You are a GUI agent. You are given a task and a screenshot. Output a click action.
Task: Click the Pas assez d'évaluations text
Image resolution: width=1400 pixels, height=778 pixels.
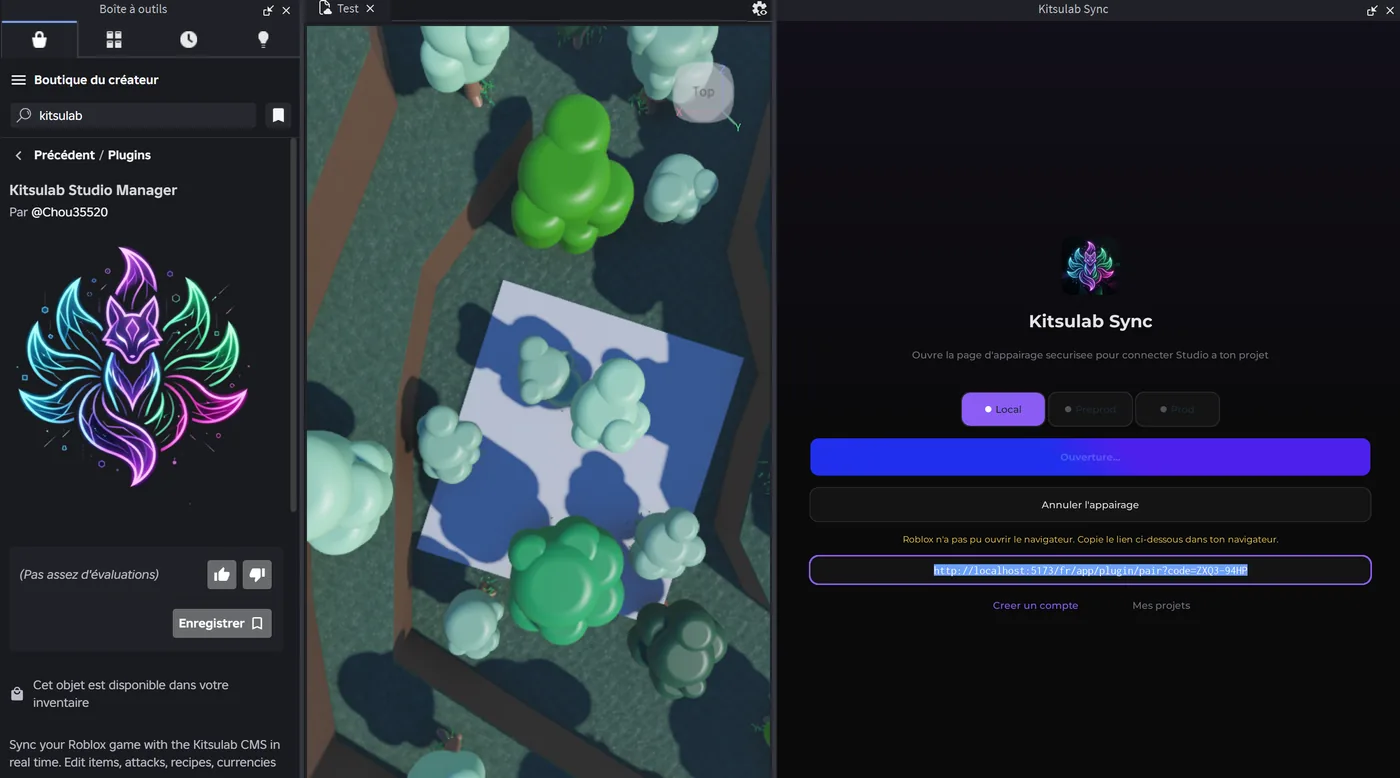[x=89, y=575]
